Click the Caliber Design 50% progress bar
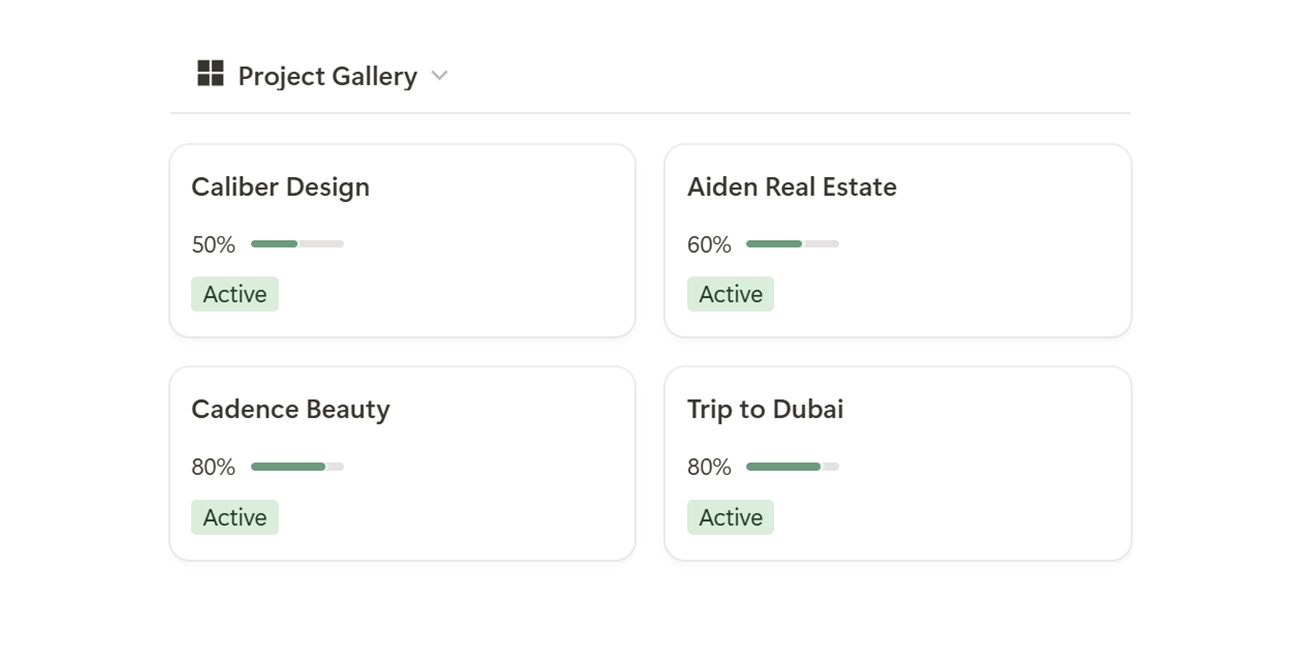 (x=297, y=244)
